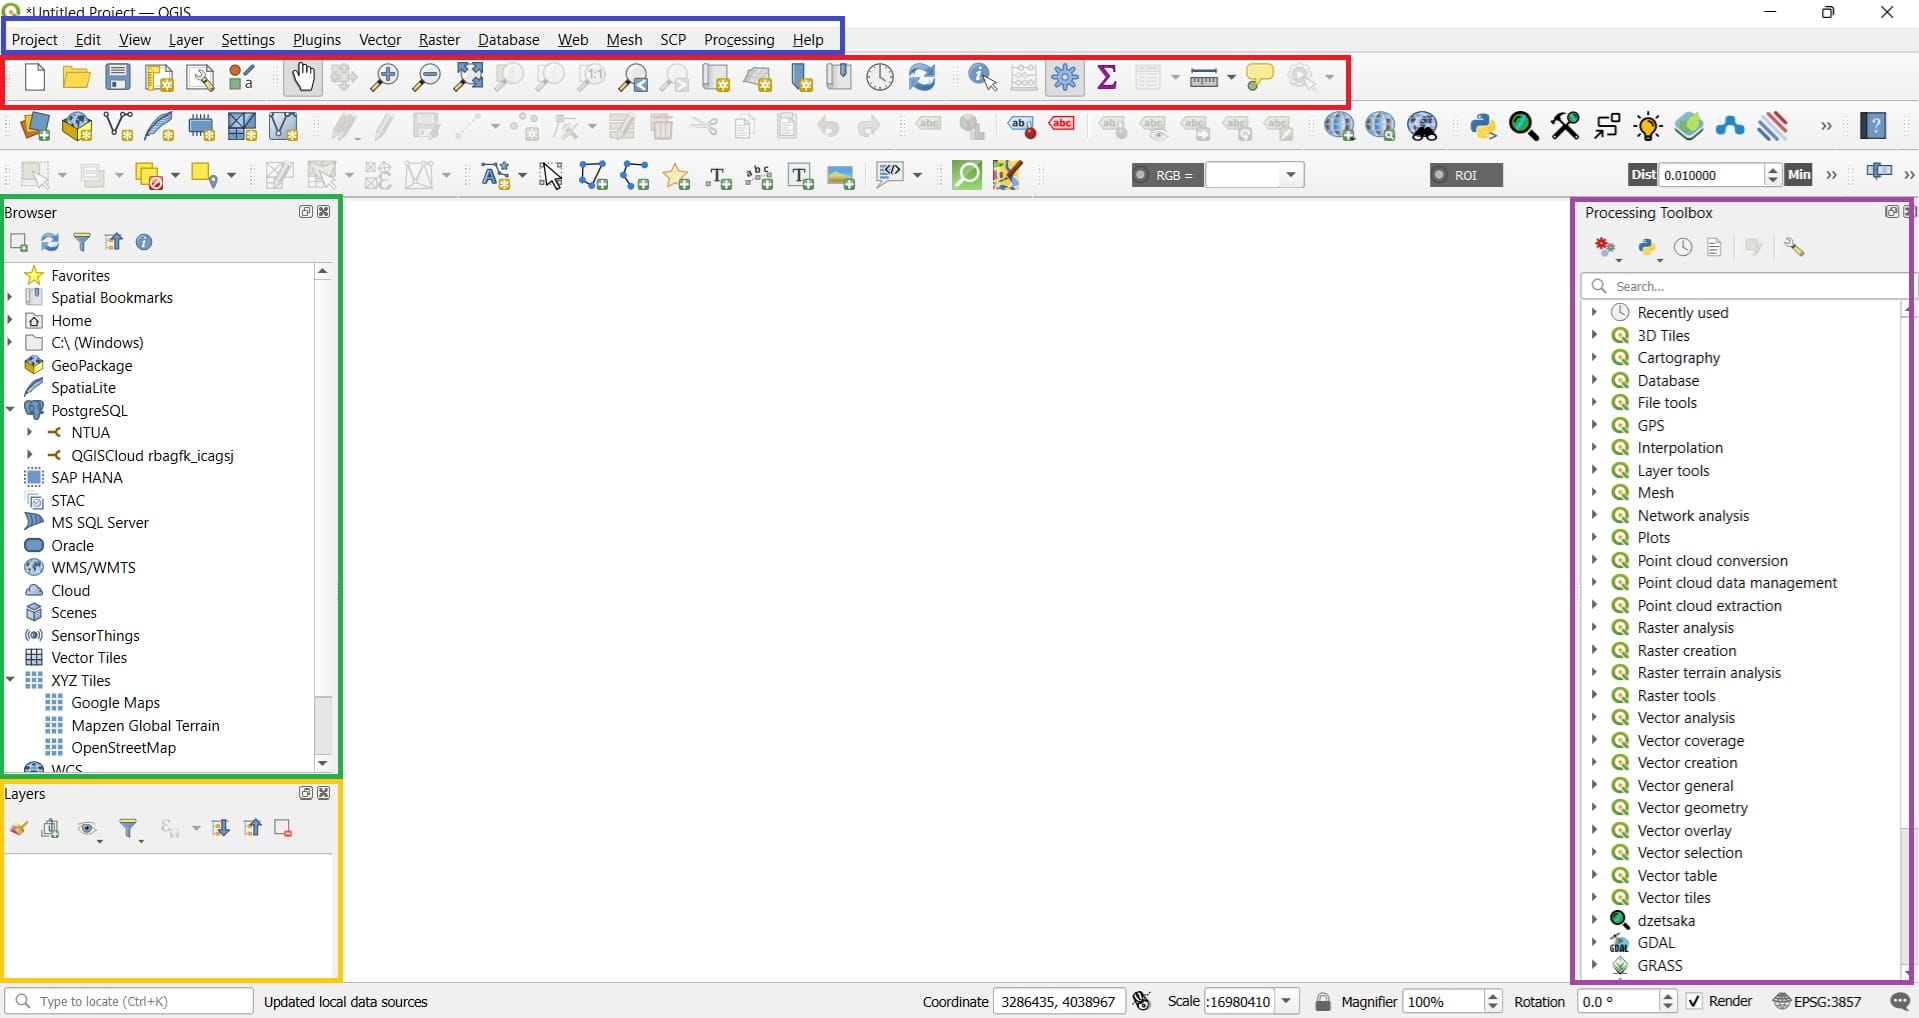Open the Scale dropdown in status bar
Image resolution: width=1919 pixels, height=1018 pixels.
tap(1287, 1001)
